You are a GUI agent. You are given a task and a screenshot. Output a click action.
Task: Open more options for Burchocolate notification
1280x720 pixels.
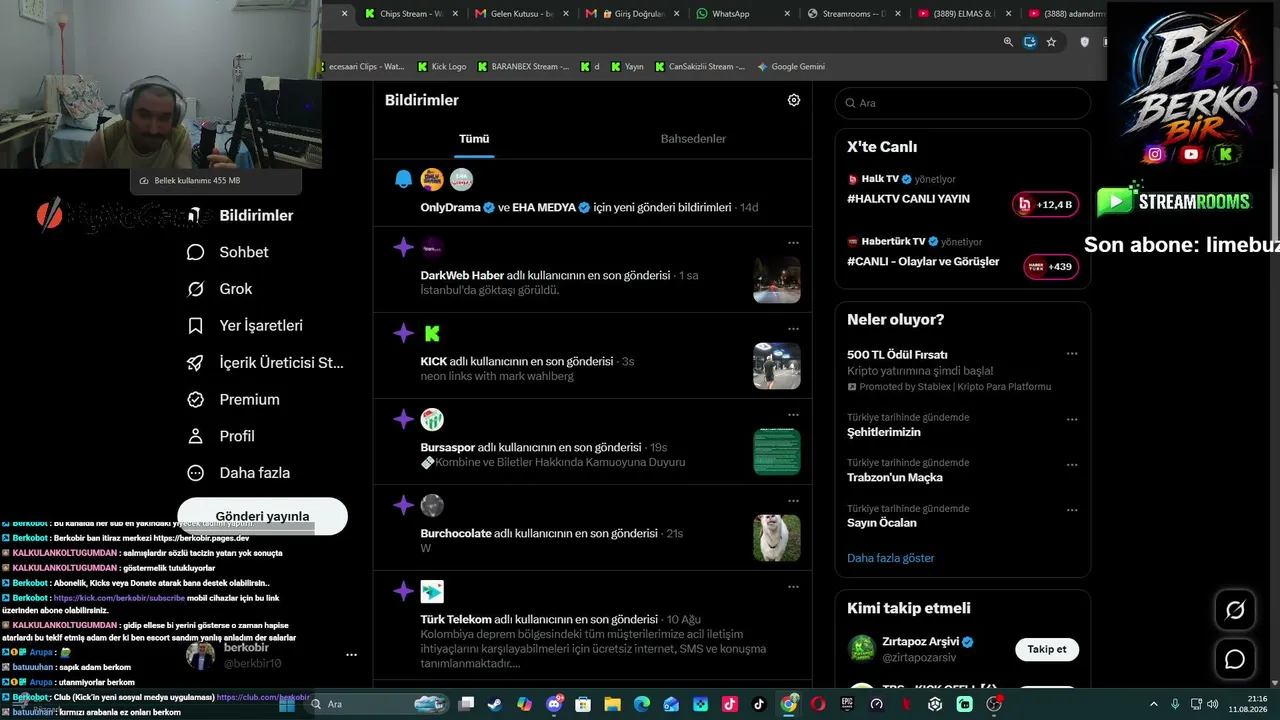793,501
